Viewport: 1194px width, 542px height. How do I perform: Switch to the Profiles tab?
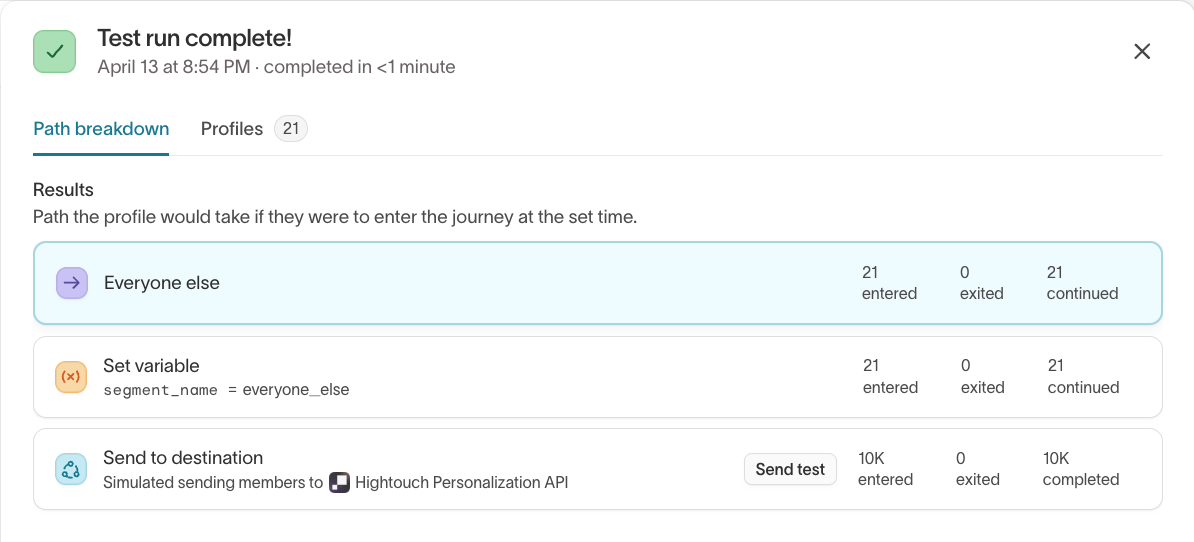[x=232, y=129]
